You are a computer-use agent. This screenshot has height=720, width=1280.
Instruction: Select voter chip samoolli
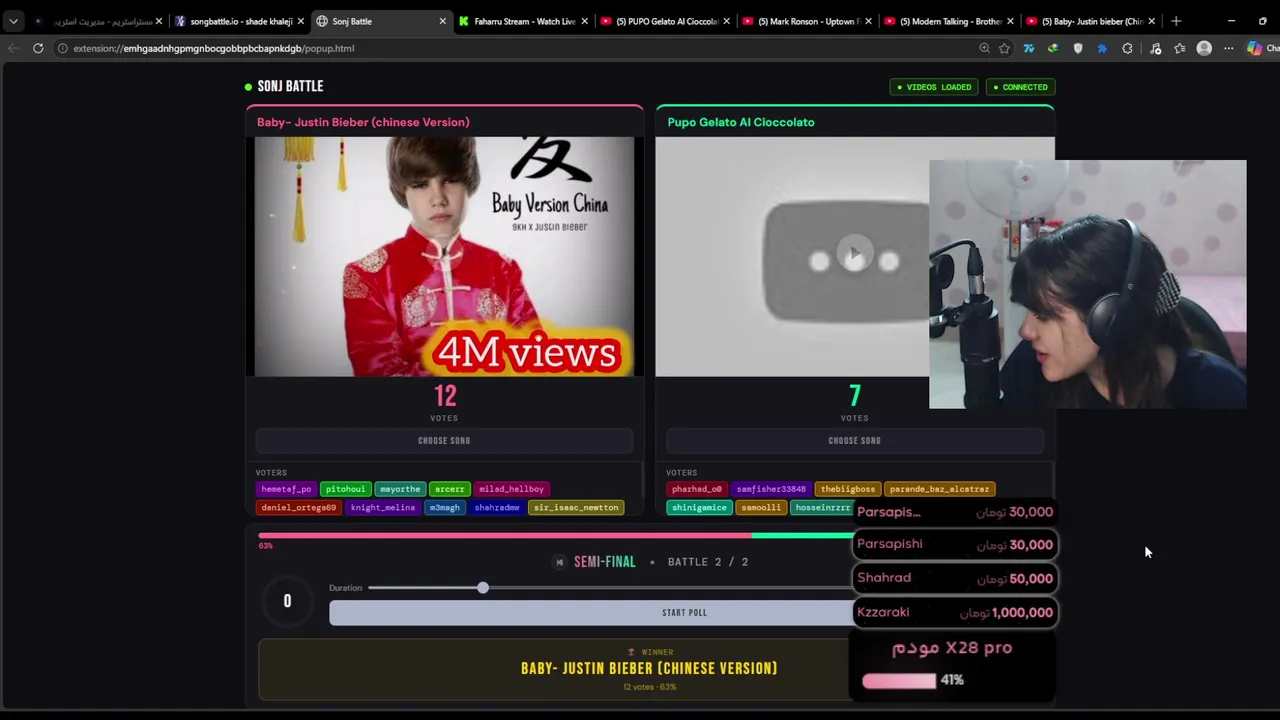tap(761, 508)
